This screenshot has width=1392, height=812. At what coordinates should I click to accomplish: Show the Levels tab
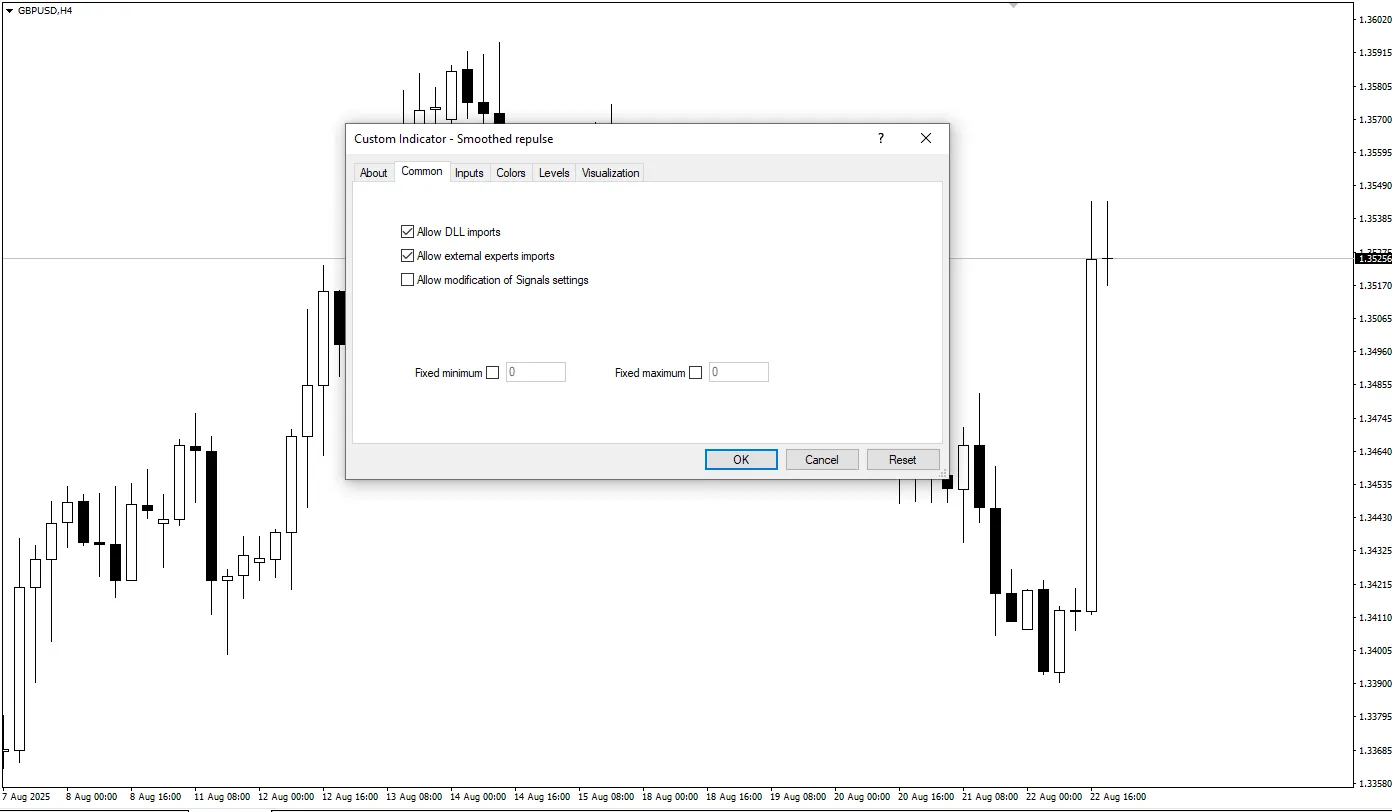(554, 173)
